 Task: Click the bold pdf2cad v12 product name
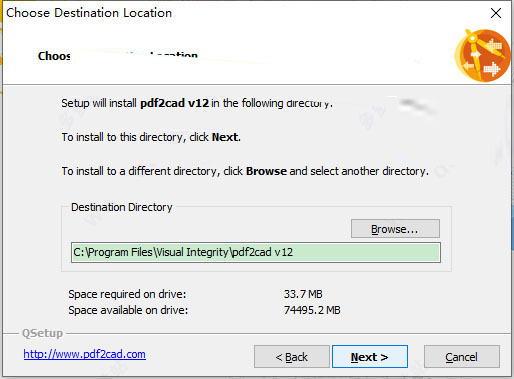point(174,103)
